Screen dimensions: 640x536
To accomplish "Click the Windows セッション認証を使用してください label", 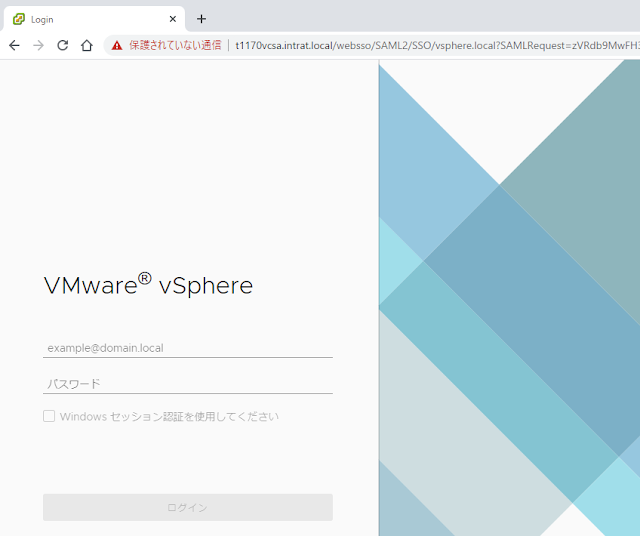I will click(x=169, y=416).
